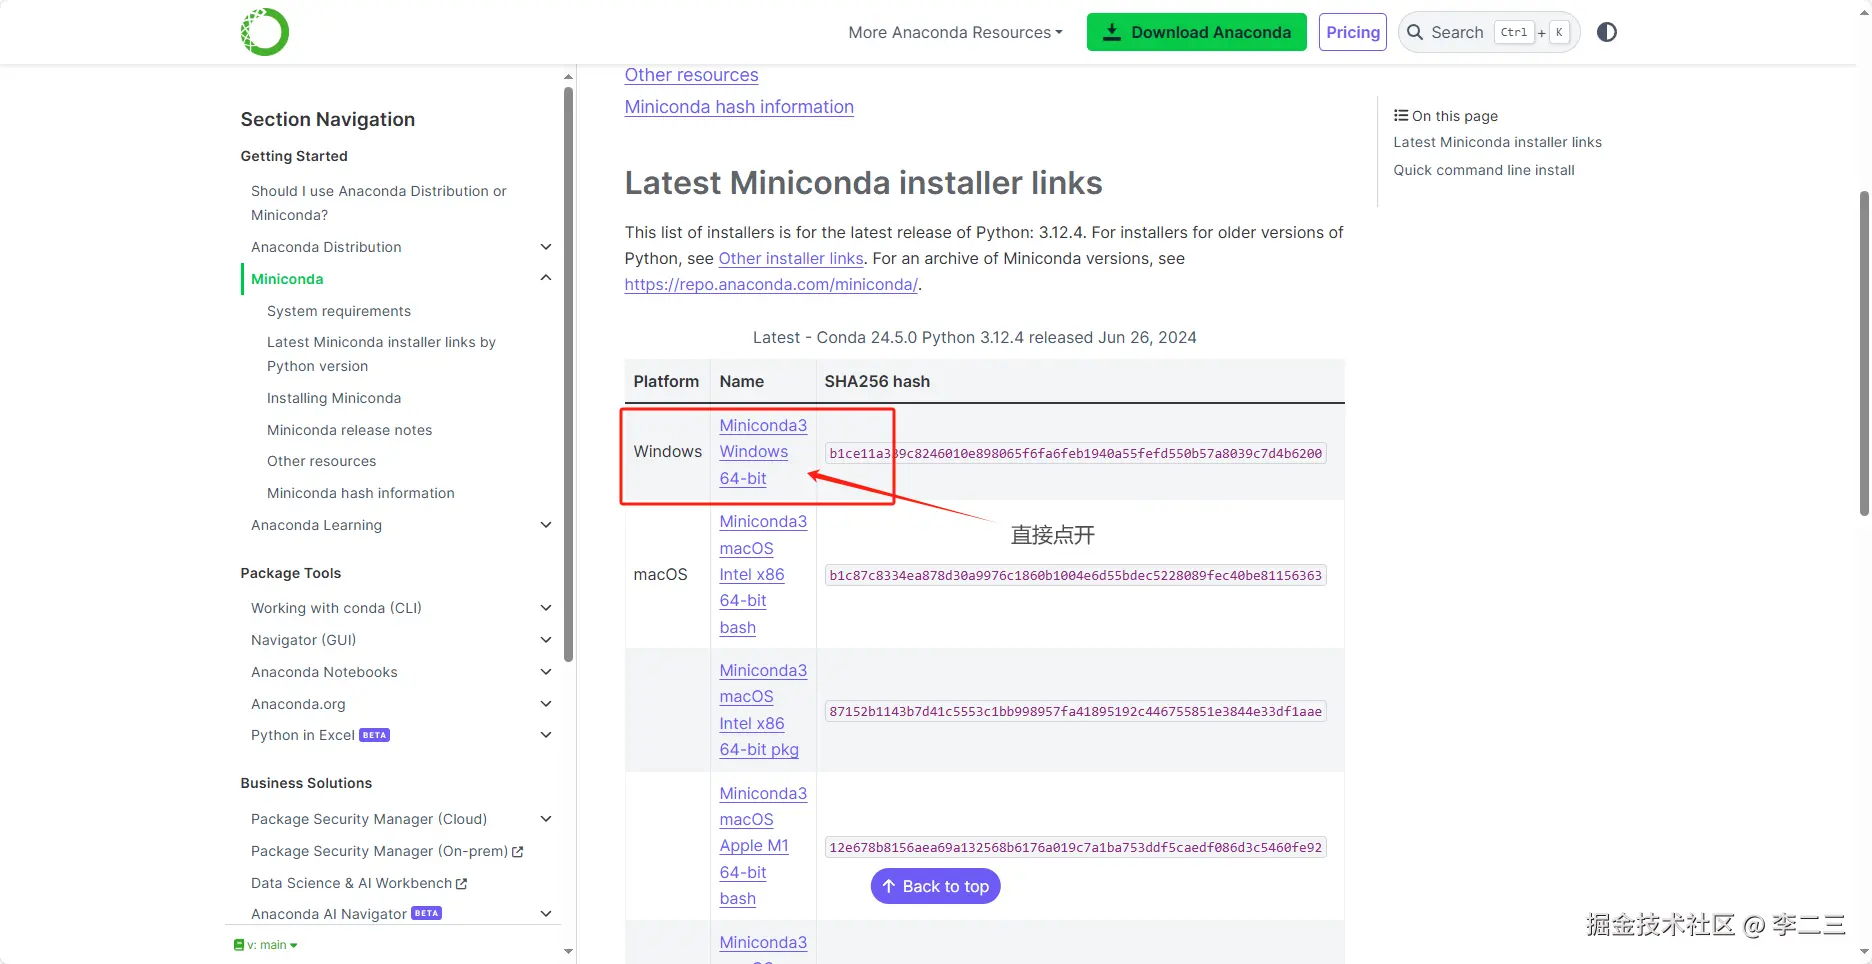
Task: Open Anaconda Learning in the sidebar
Action: tap(316, 525)
